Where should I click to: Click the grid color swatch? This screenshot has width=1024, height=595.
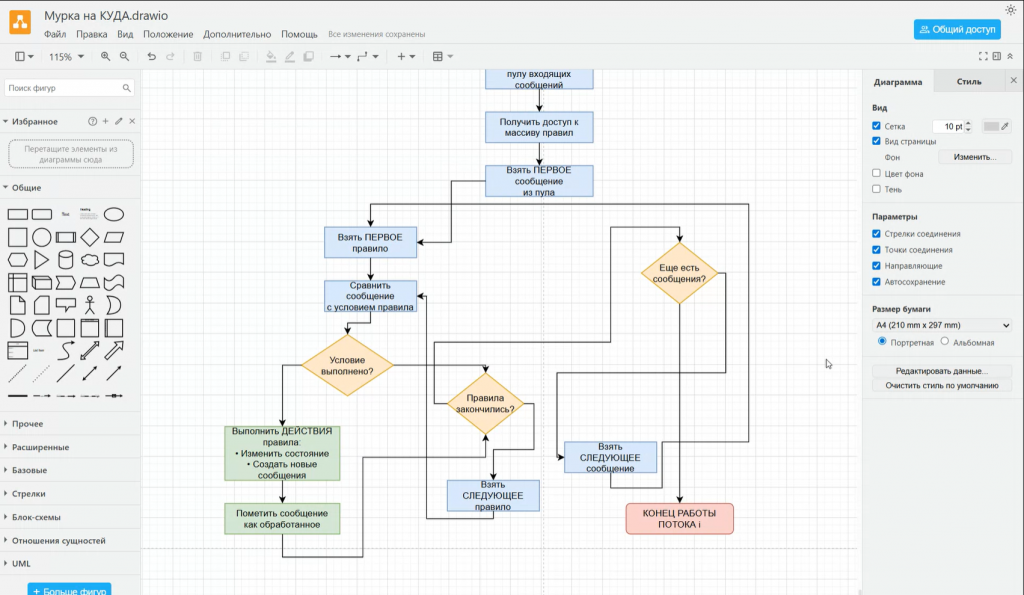tap(991, 126)
